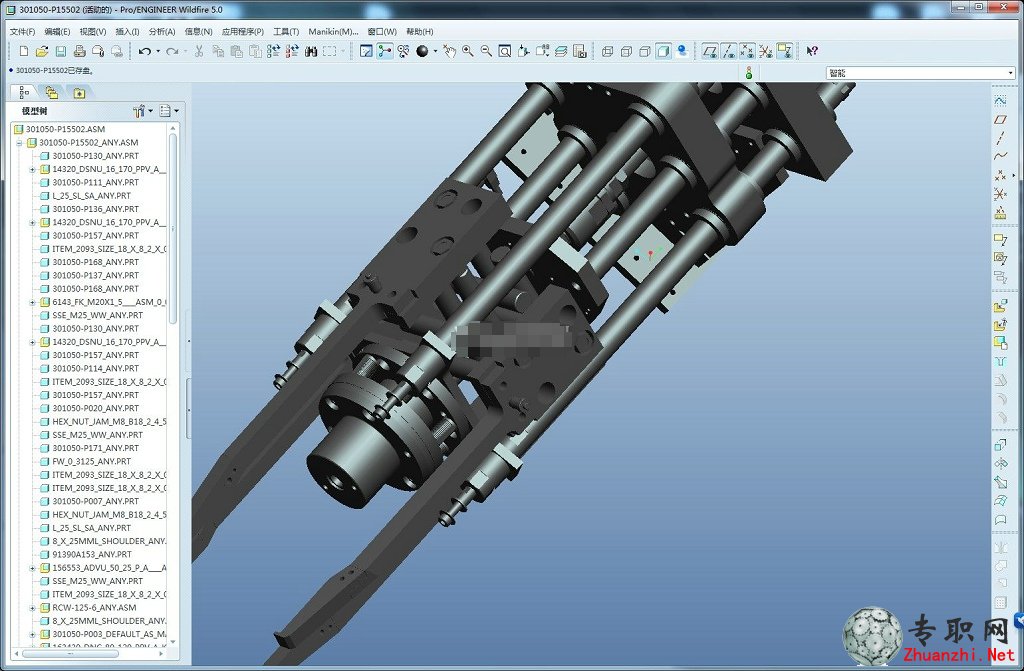Select 301050-P15502.ASM root in model tree
Screen dimensions: 1024x671
[59, 129]
